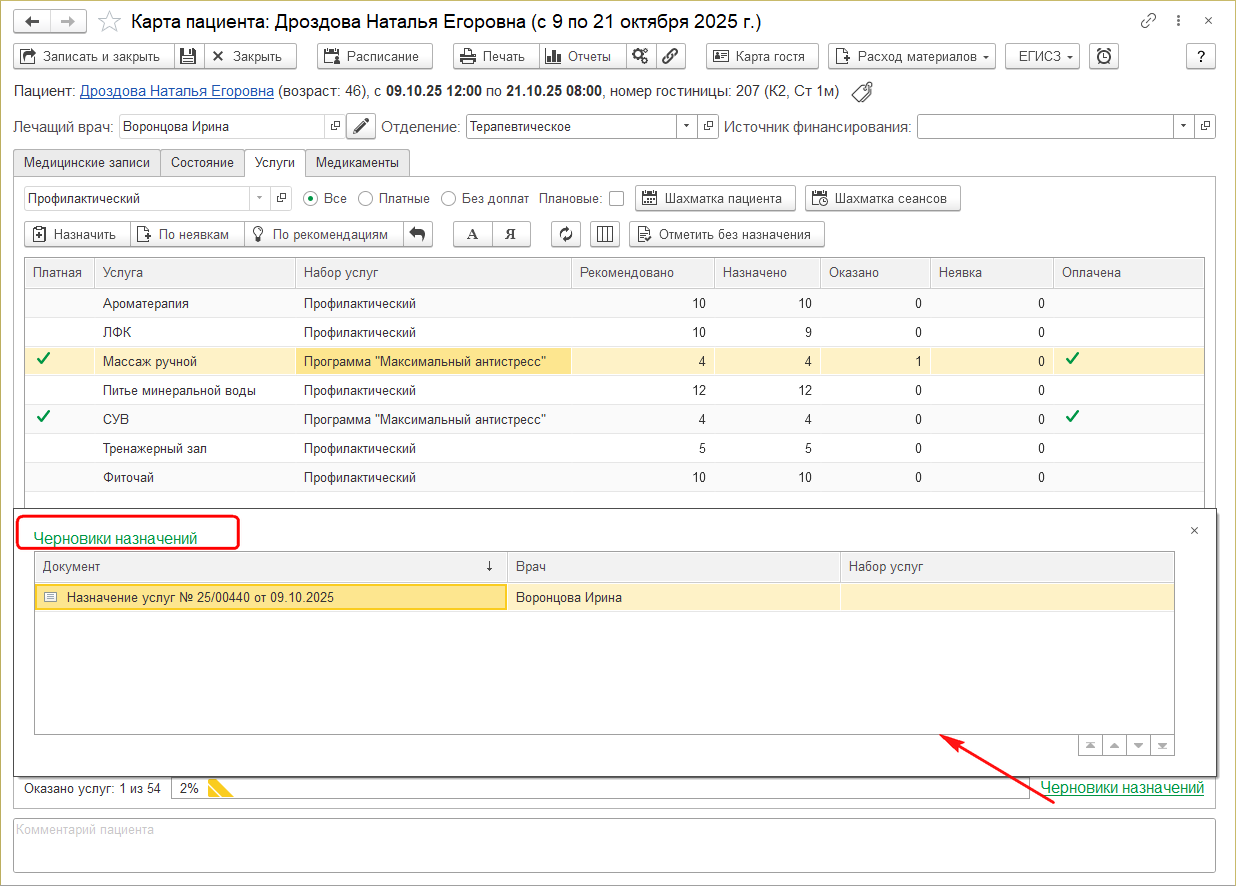Select the Платные radio button
The width and height of the screenshot is (1236, 886).
tap(366, 198)
